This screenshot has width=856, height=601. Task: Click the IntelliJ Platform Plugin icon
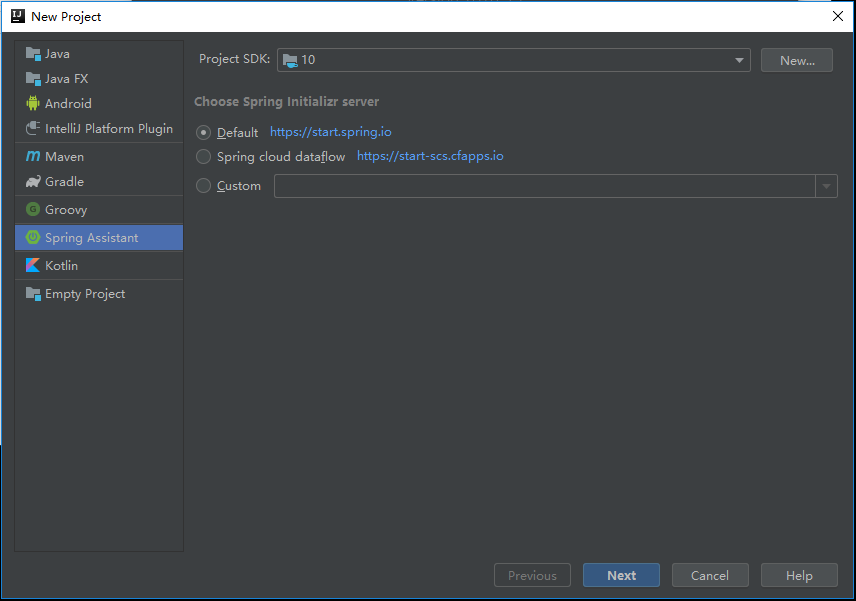click(33, 128)
